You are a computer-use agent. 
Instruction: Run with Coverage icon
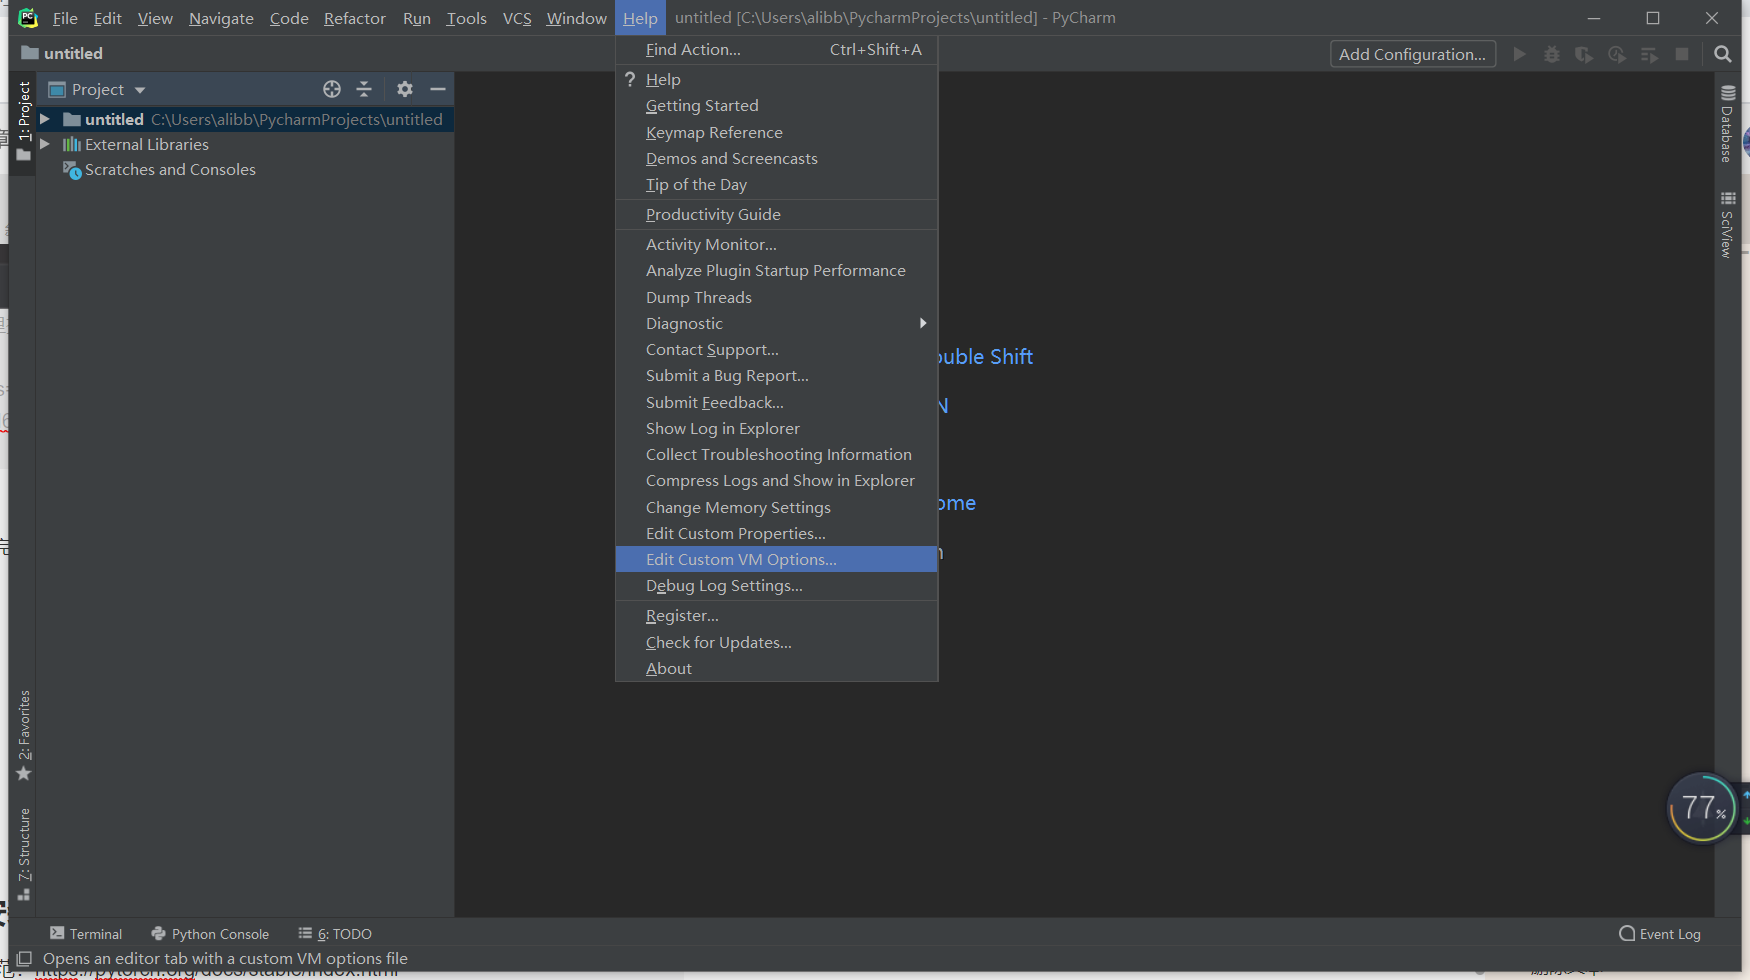pyautogui.click(x=1584, y=54)
